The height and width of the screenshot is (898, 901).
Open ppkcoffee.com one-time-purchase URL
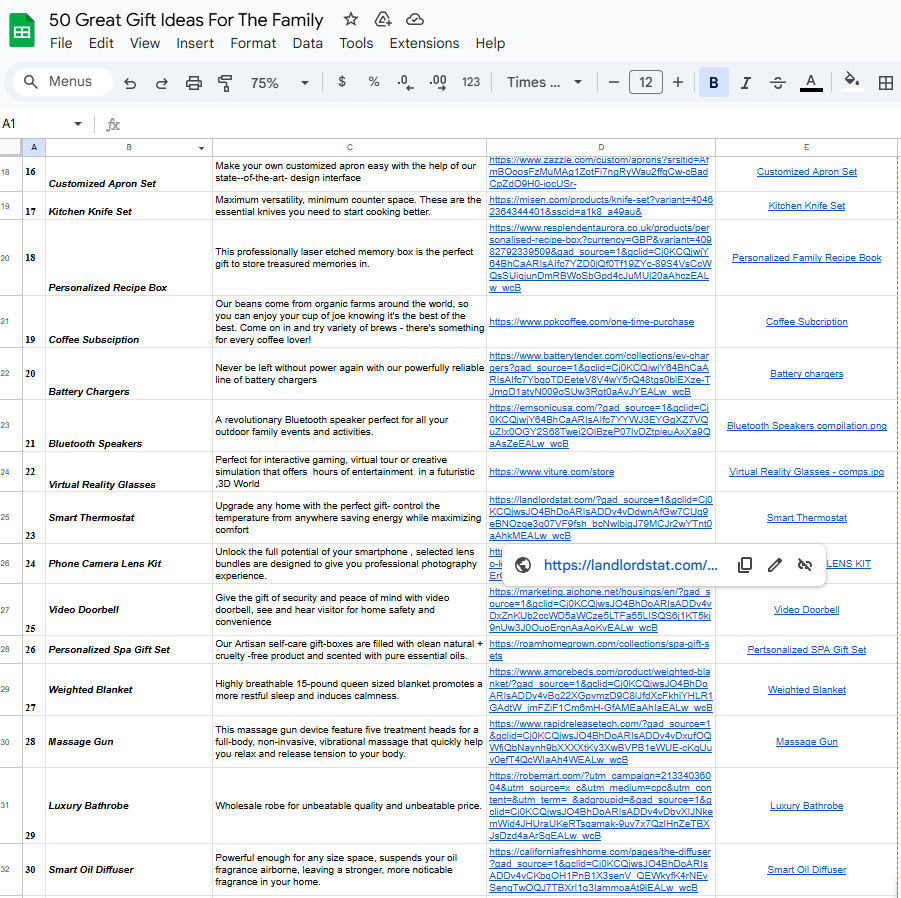pos(591,322)
